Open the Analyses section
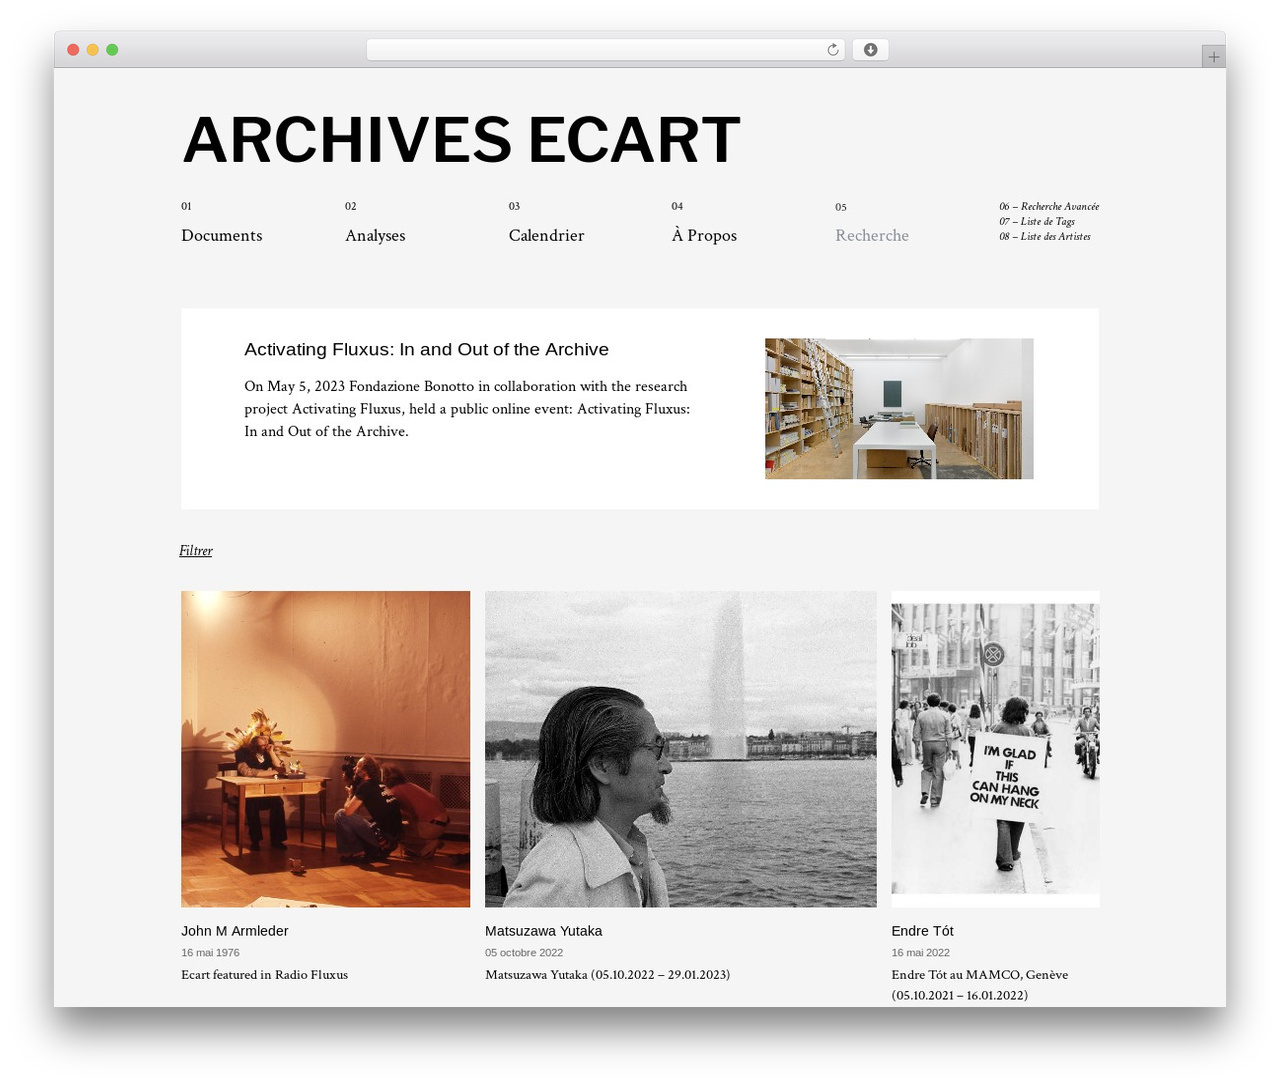This screenshot has width=1280, height=1084. point(375,235)
